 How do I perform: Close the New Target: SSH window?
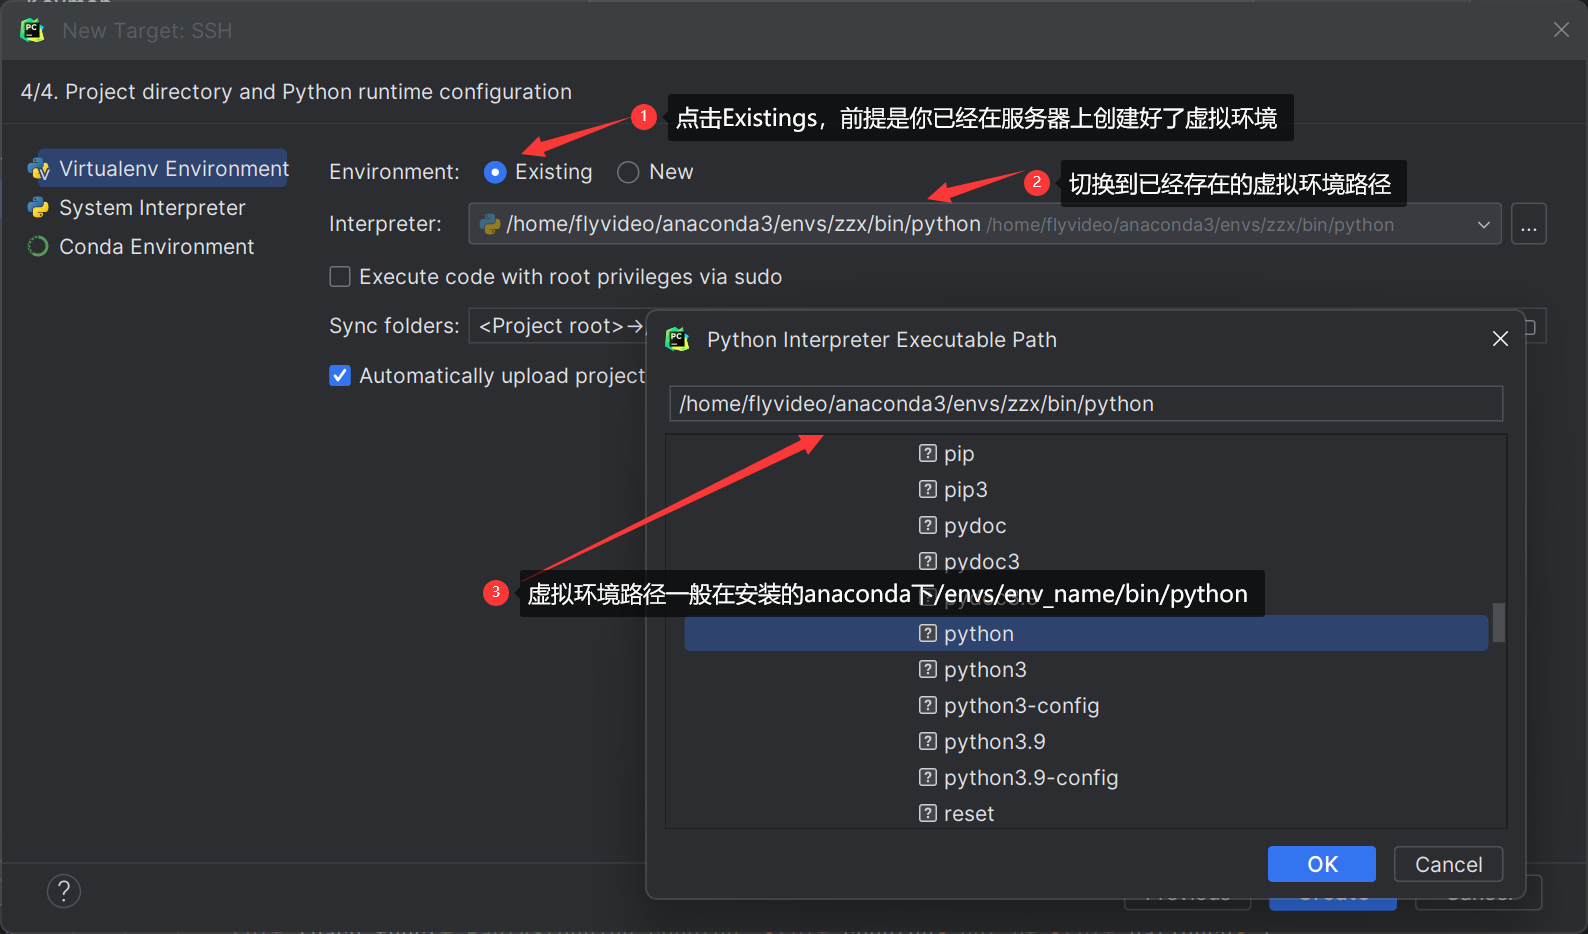[x=1561, y=30]
